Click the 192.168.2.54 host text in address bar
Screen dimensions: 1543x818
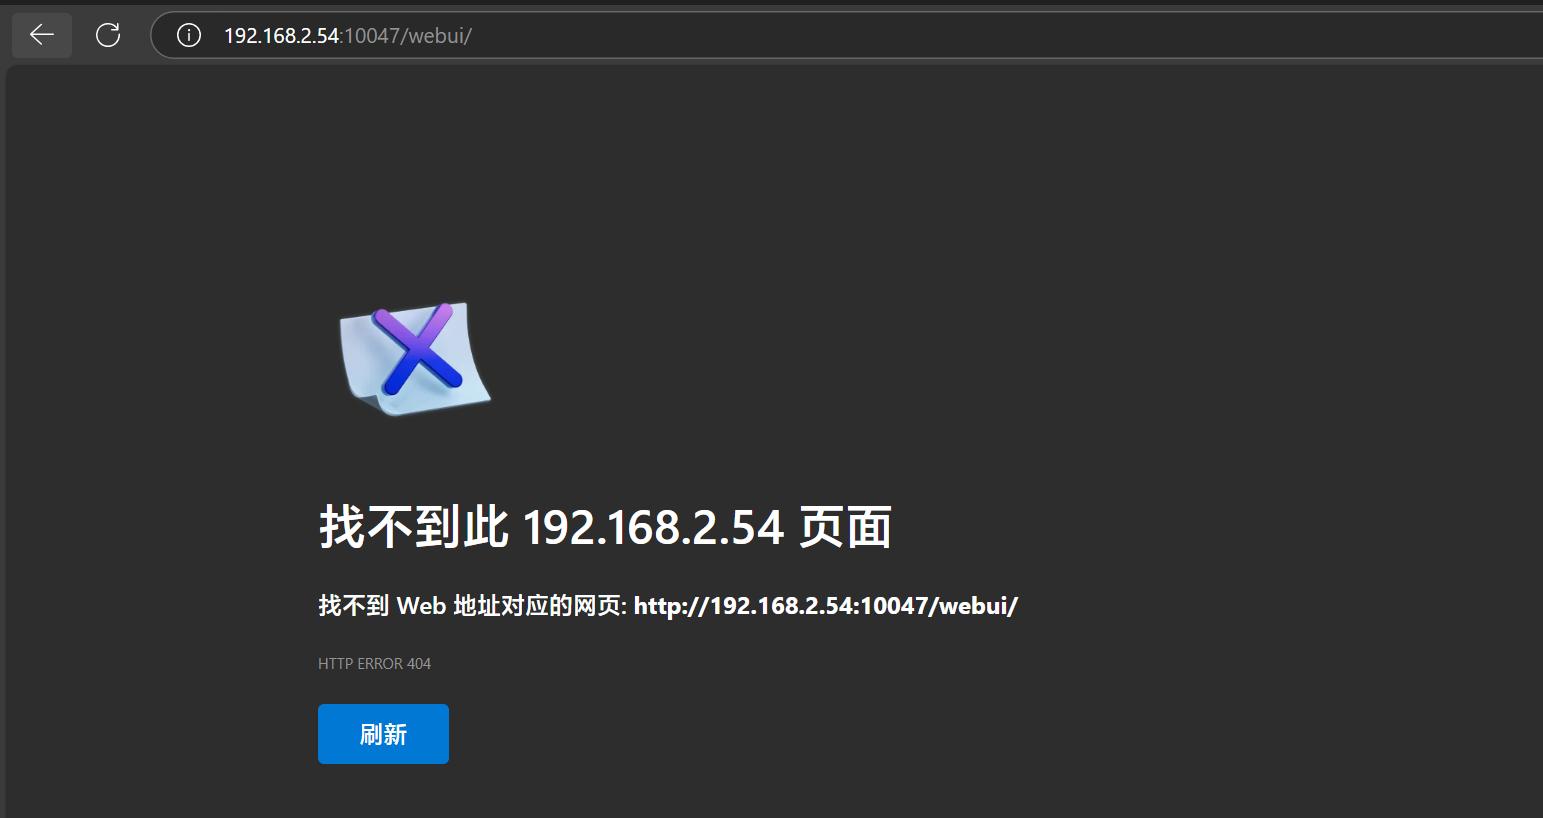click(281, 36)
